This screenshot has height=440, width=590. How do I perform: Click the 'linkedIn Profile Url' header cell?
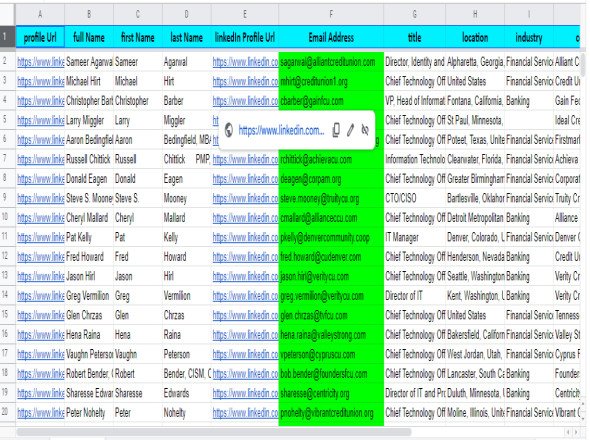245,37
